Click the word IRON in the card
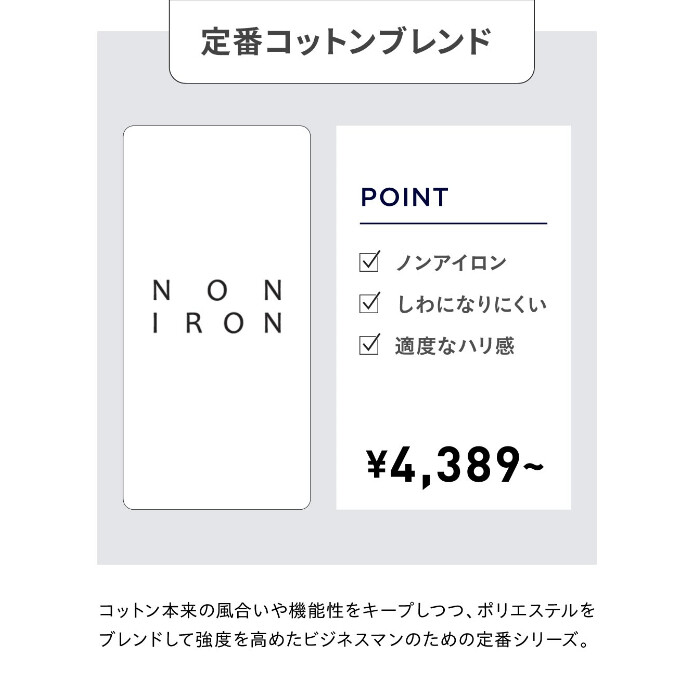The height and width of the screenshot is (690, 690). [217, 324]
